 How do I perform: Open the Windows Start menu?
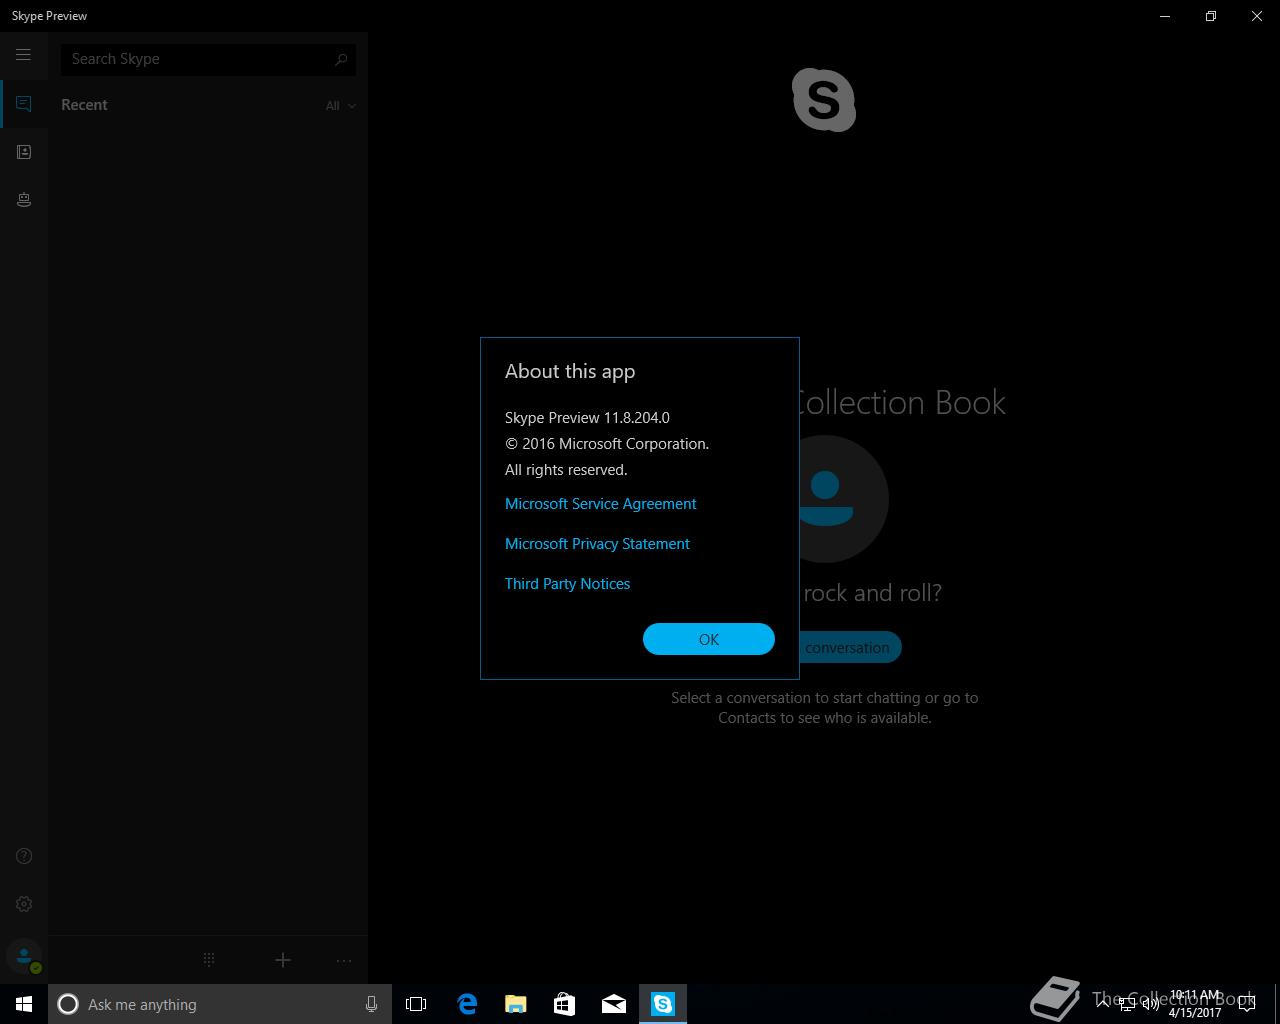coord(24,1004)
